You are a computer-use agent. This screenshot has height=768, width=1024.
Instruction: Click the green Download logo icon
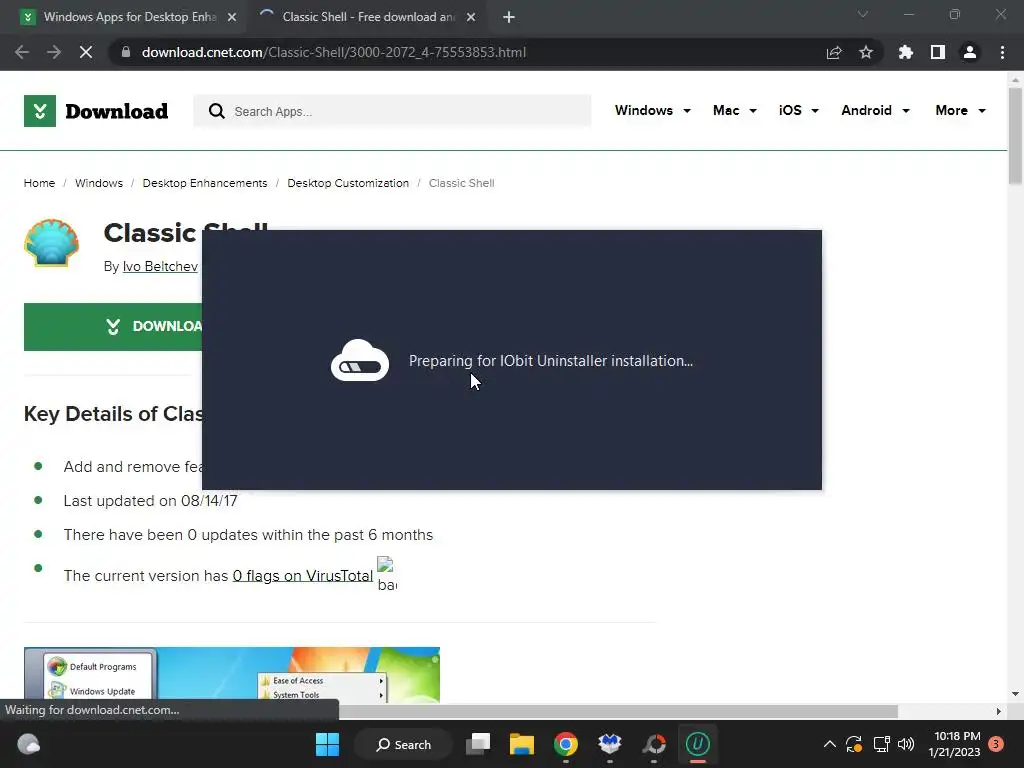tap(40, 111)
